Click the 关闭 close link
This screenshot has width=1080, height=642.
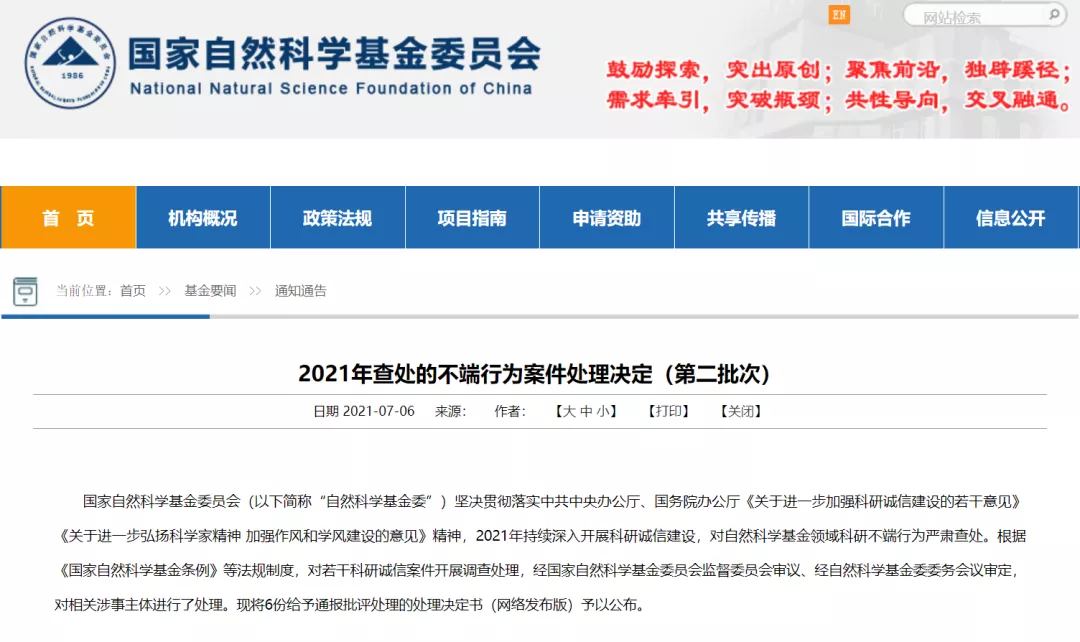click(740, 411)
